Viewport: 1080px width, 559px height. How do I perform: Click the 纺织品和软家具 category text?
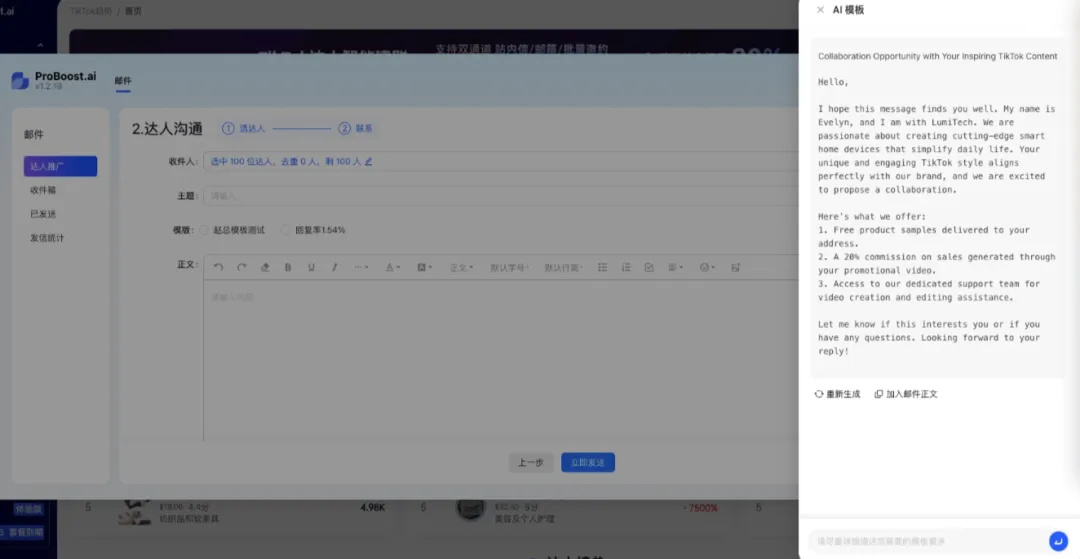pyautogui.click(x=189, y=518)
